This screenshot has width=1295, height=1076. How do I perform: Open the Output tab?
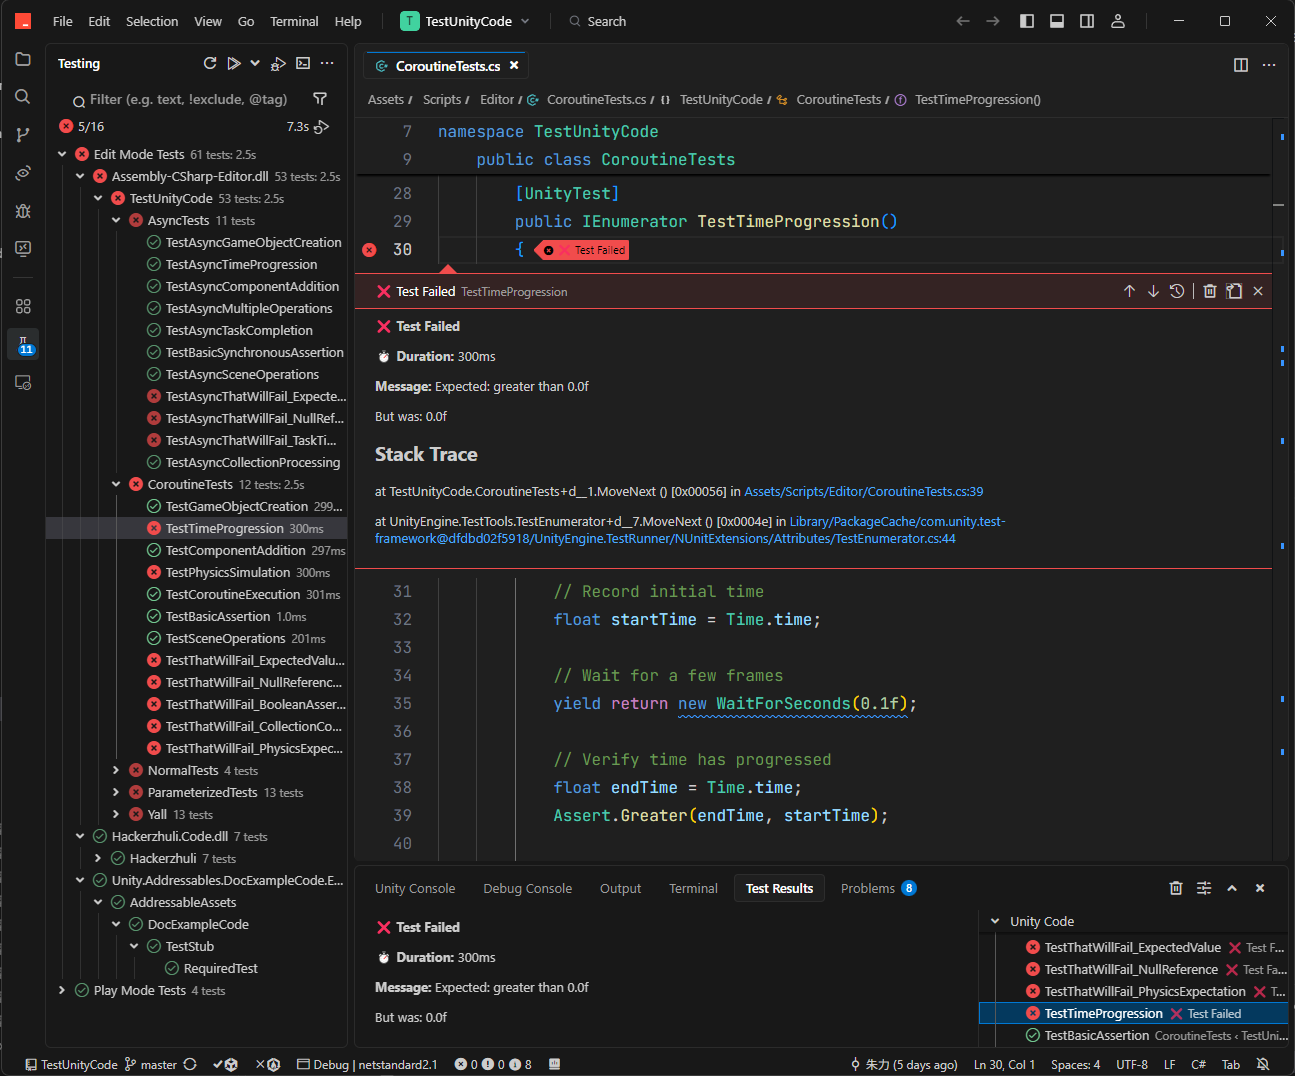620,888
